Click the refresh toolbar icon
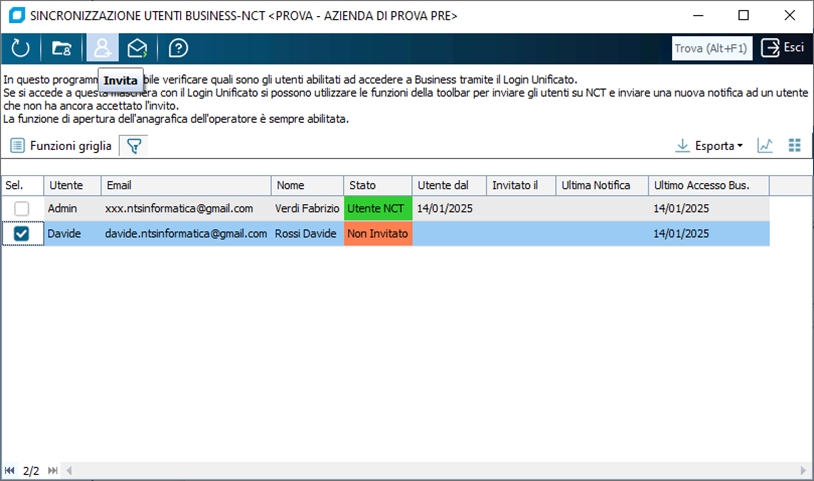The height and width of the screenshot is (481, 814). (x=20, y=48)
